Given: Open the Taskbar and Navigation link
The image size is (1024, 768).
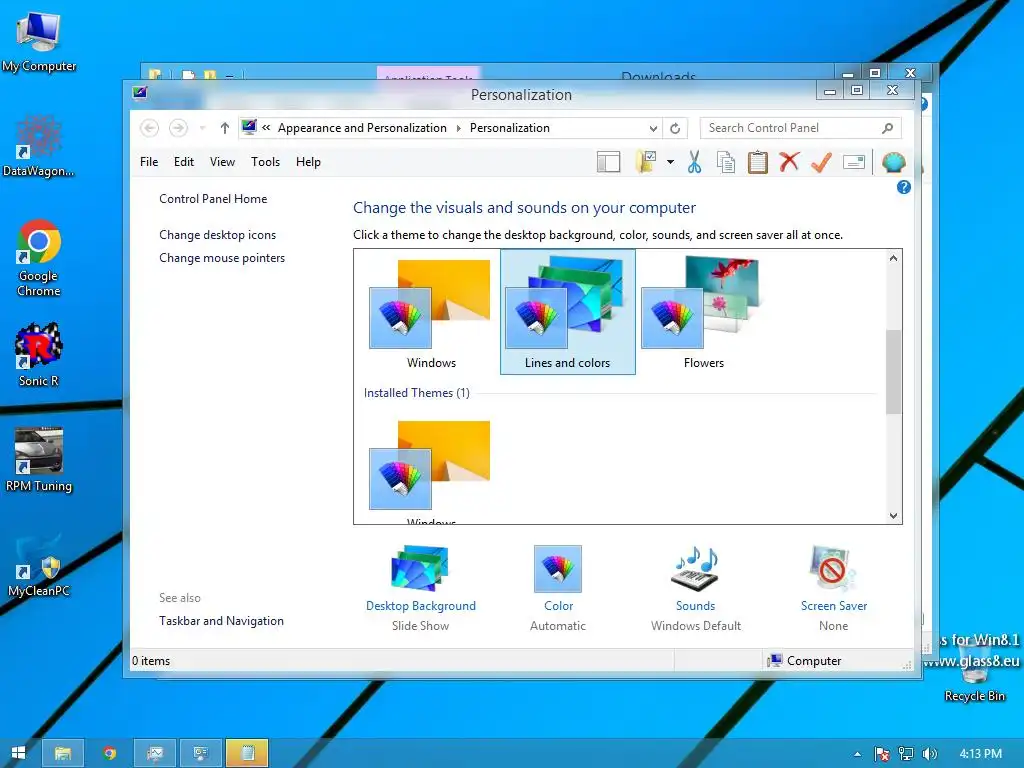Looking at the screenshot, I should (x=221, y=620).
